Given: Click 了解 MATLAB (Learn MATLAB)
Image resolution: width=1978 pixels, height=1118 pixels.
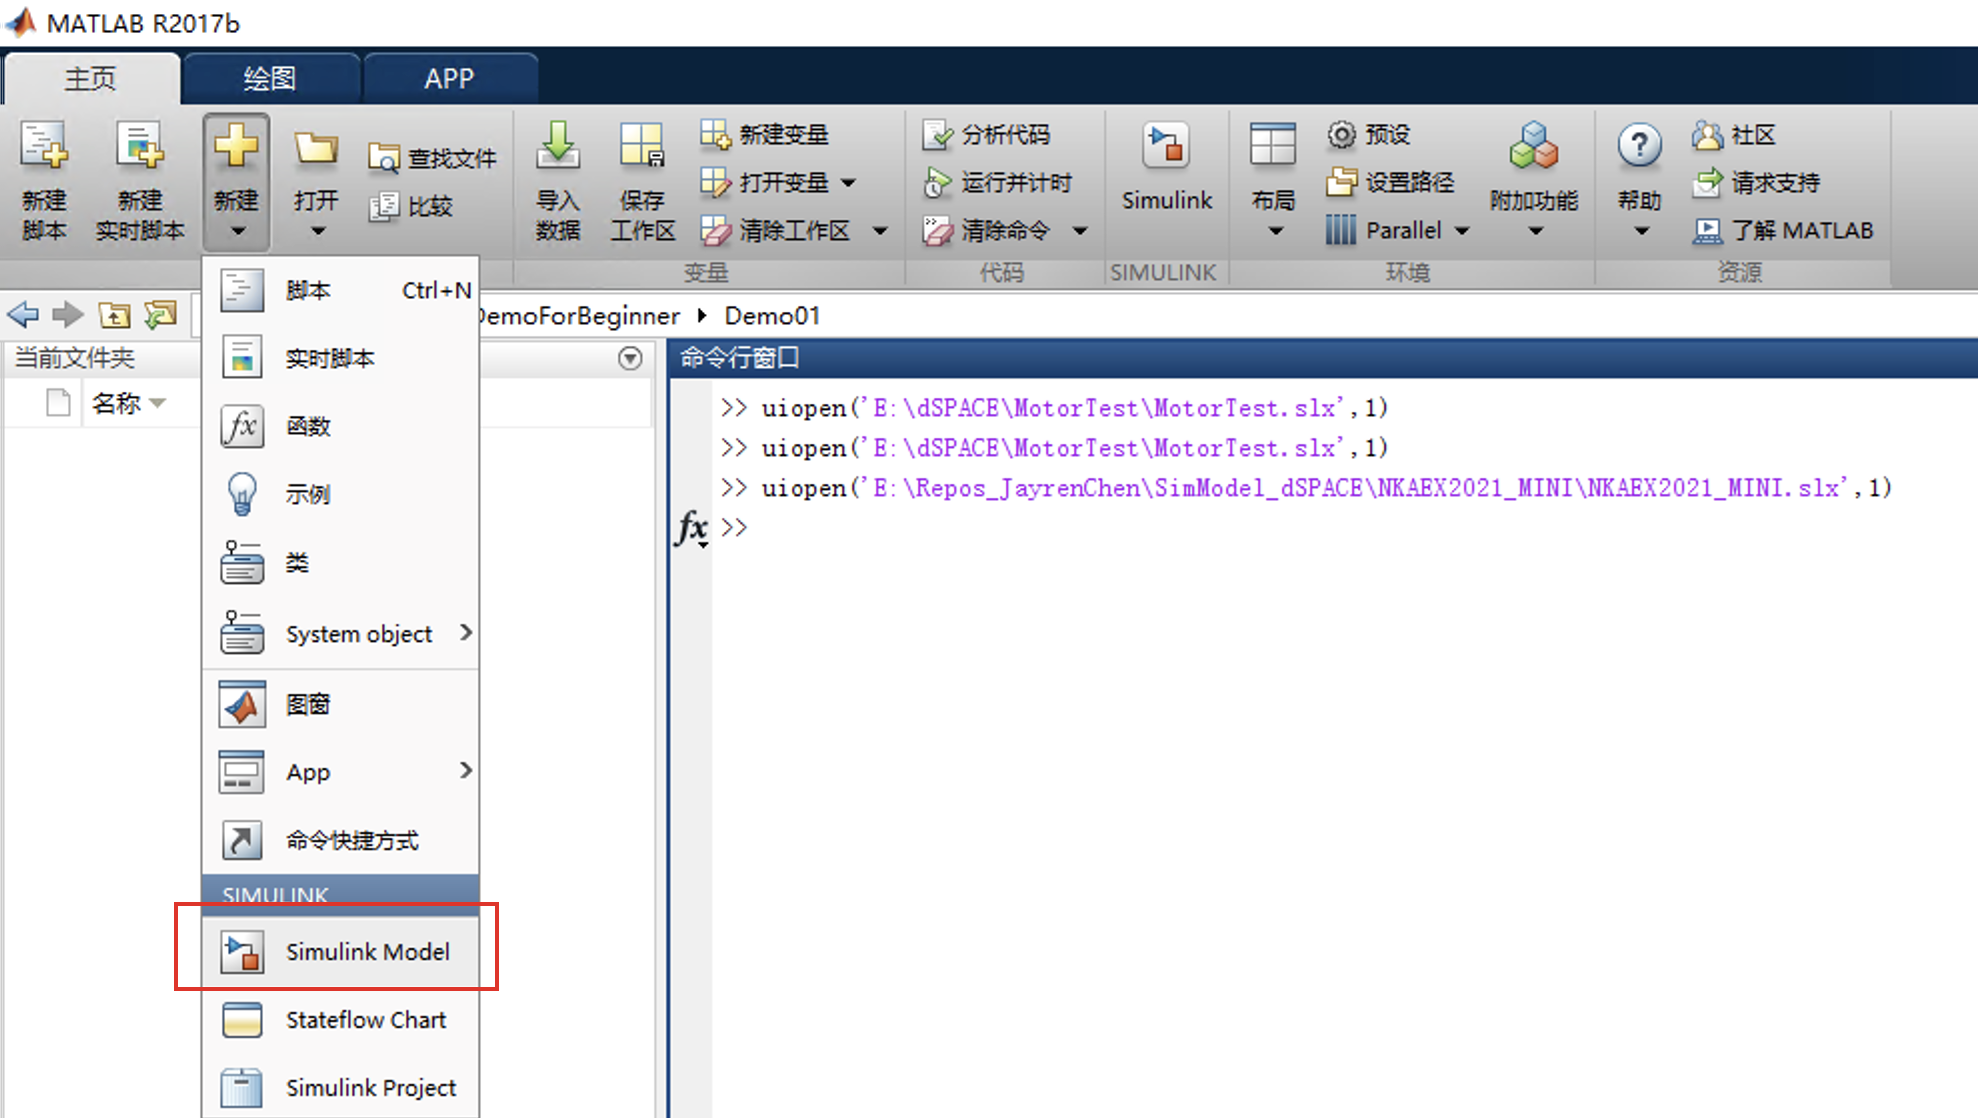Looking at the screenshot, I should (x=1783, y=230).
